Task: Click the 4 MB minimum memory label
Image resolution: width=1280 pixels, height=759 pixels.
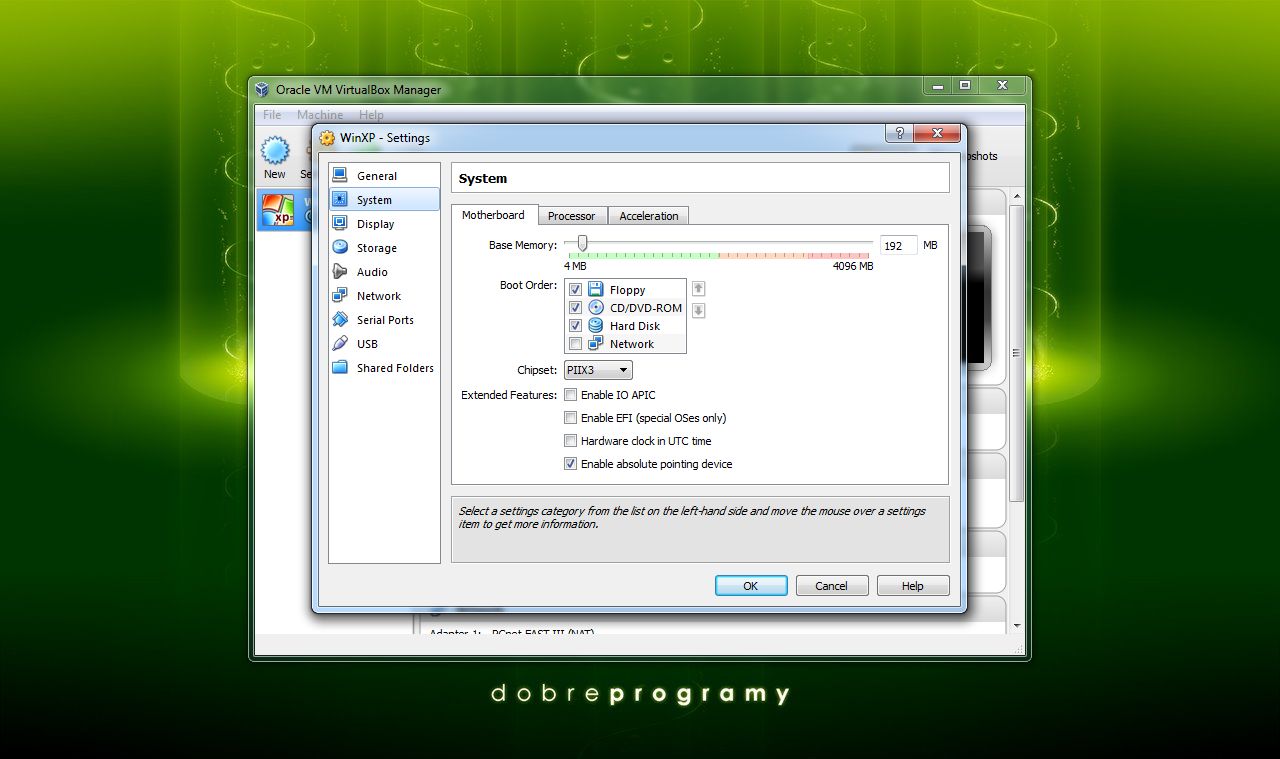Action: pos(575,266)
